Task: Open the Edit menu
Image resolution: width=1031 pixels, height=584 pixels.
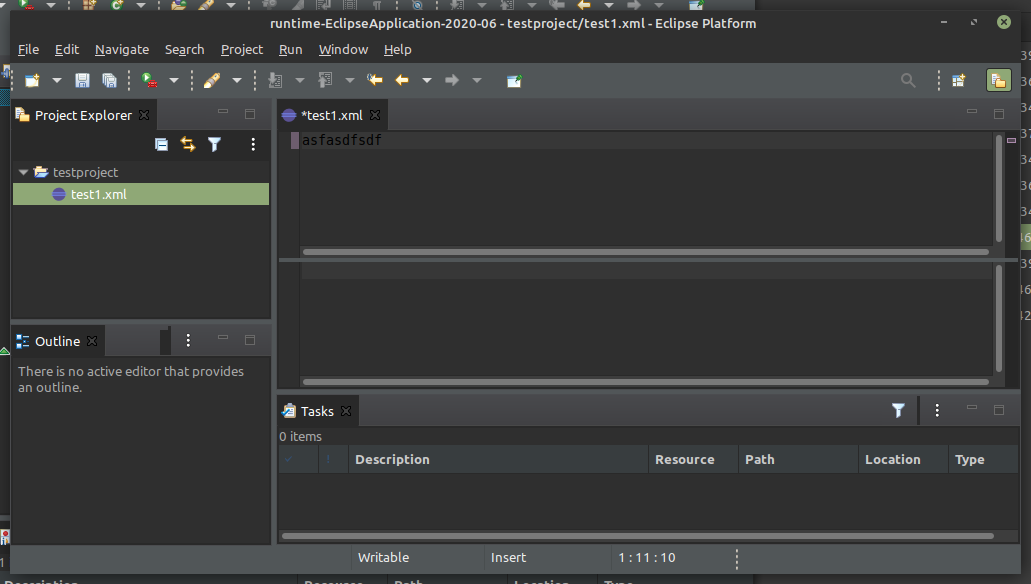Action: (66, 49)
